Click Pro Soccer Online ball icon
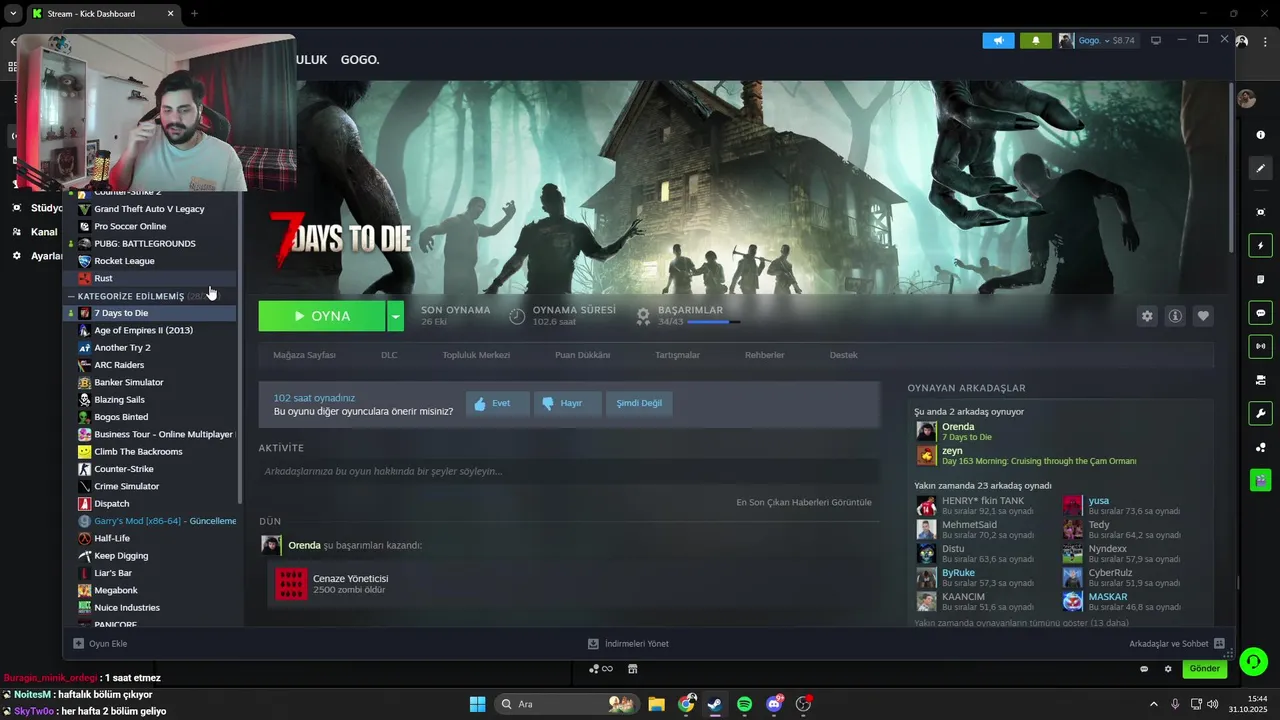Image resolution: width=1280 pixels, height=720 pixels. [84, 226]
